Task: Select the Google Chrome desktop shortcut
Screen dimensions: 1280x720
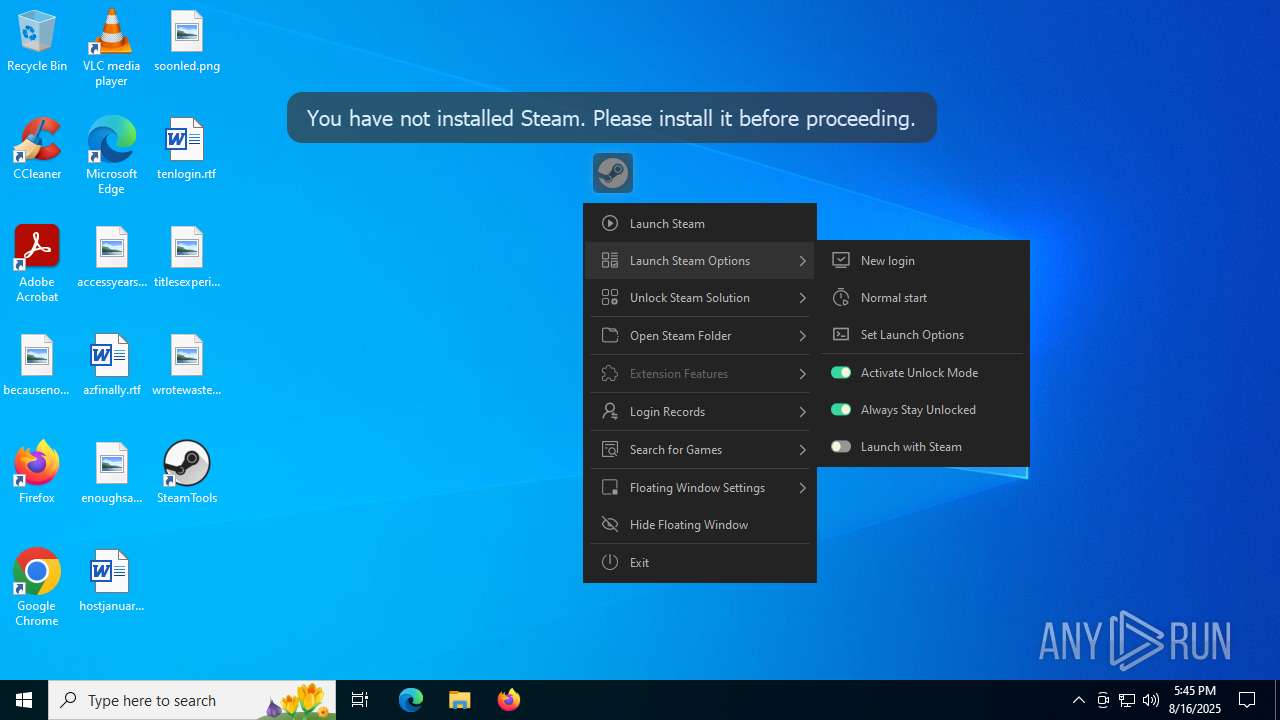Action: pyautogui.click(x=37, y=588)
